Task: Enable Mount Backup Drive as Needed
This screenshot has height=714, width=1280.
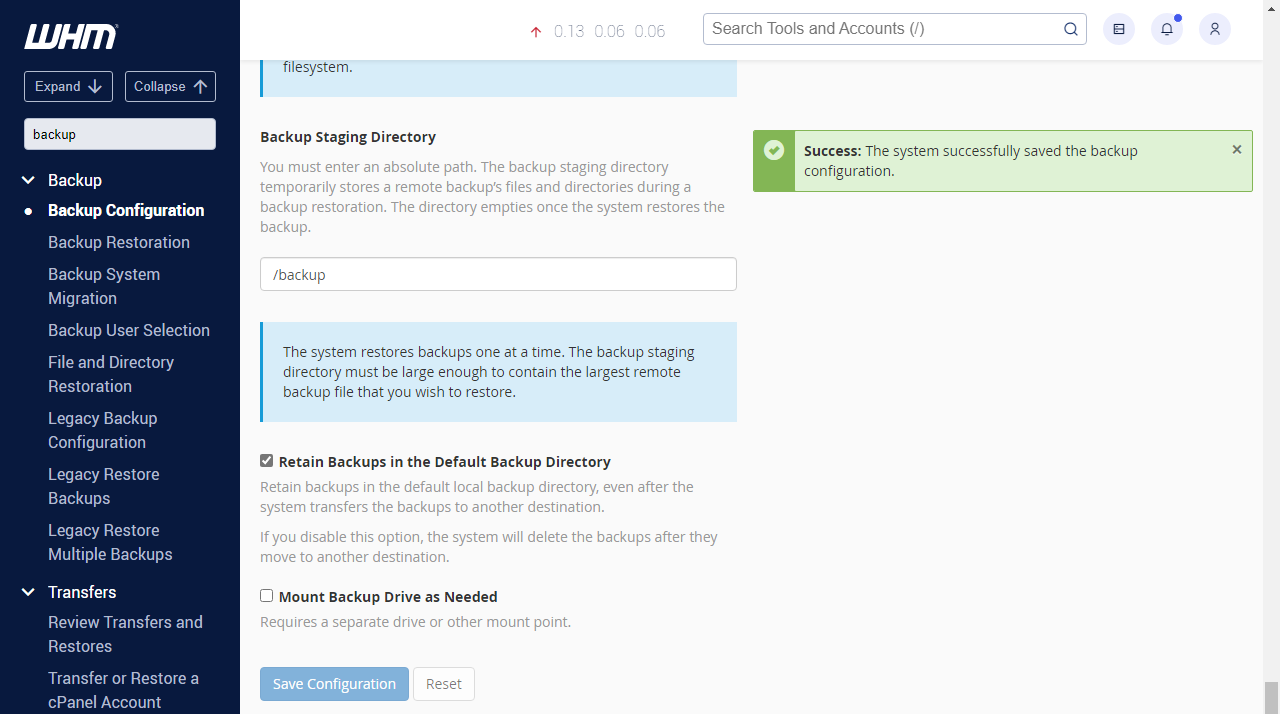Action: (x=266, y=595)
